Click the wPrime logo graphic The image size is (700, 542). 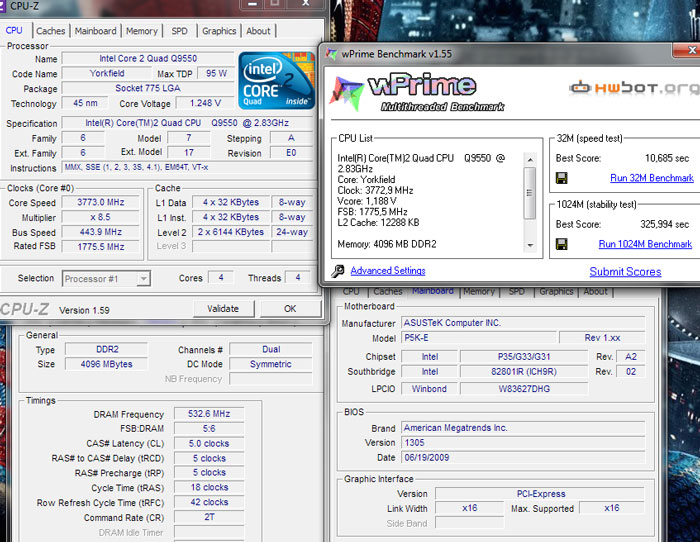pyautogui.click(x=417, y=93)
